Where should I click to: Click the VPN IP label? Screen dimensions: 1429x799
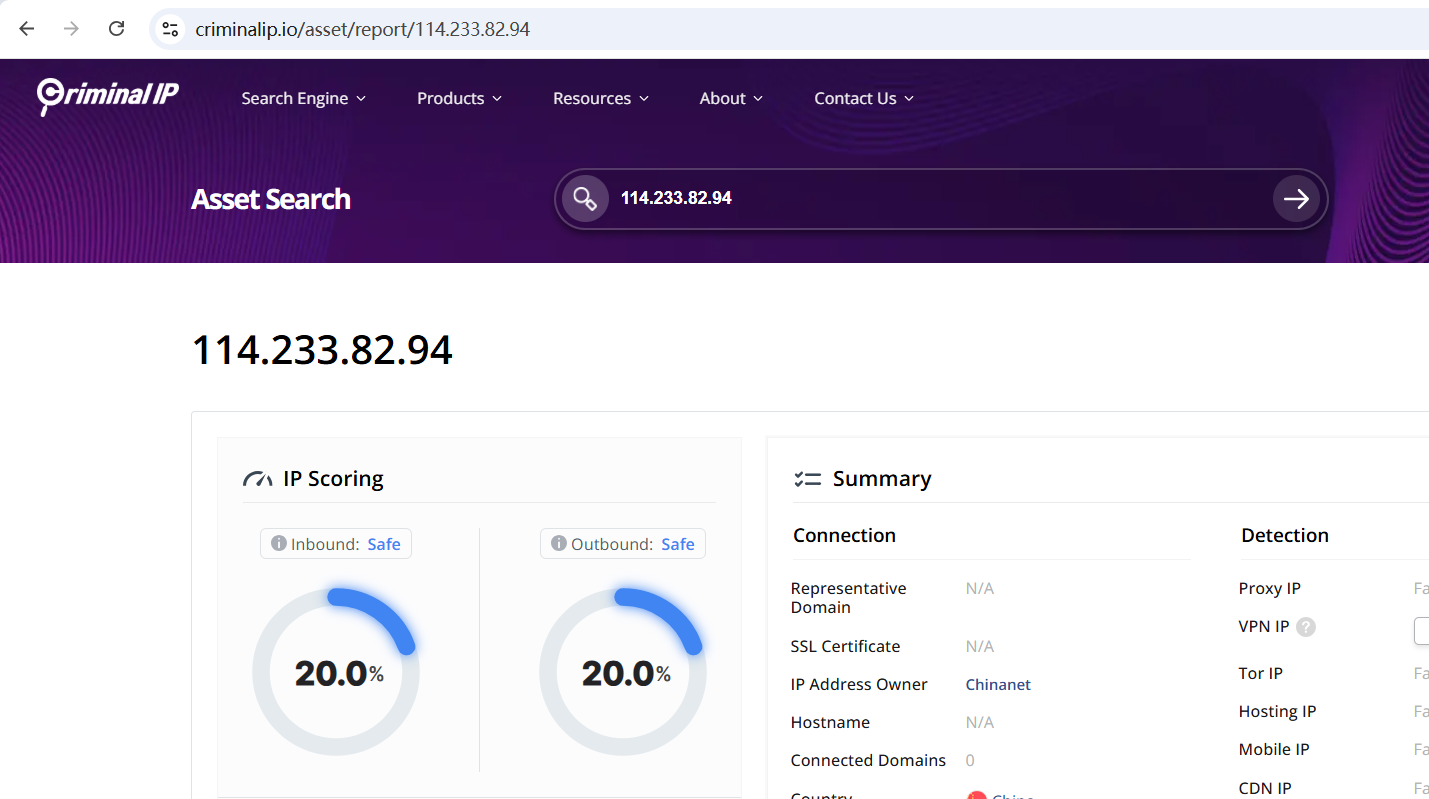click(1264, 627)
